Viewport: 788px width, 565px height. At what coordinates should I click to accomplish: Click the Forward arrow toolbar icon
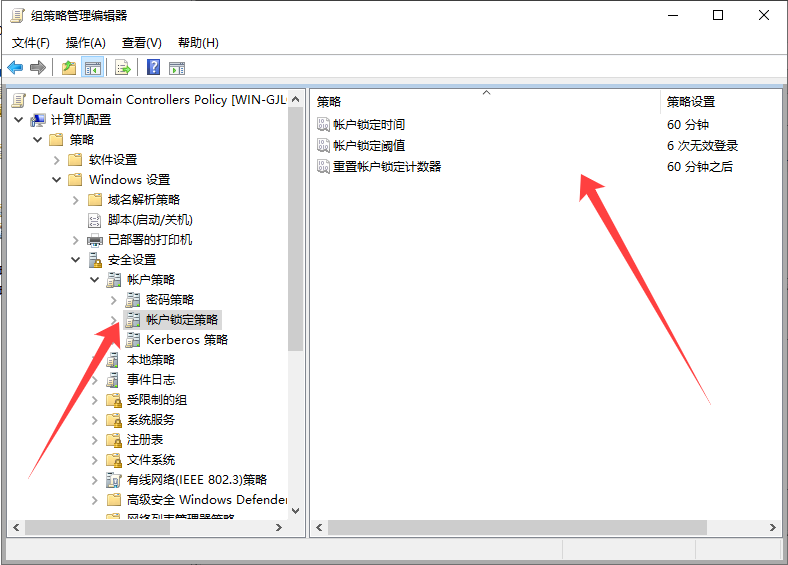[38, 68]
